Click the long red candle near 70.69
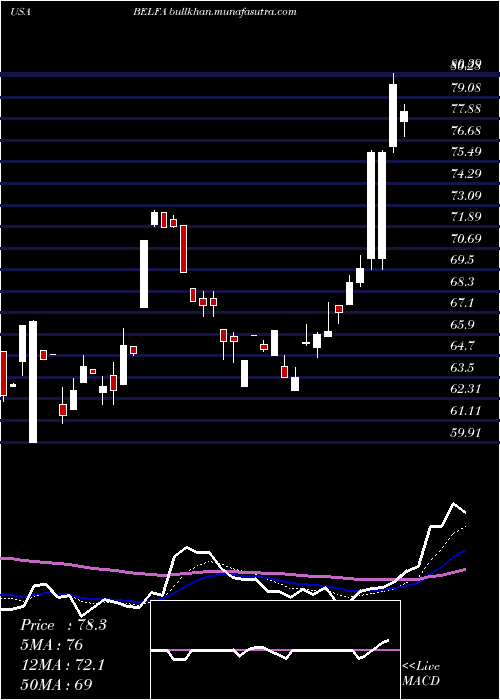 click(x=183, y=249)
